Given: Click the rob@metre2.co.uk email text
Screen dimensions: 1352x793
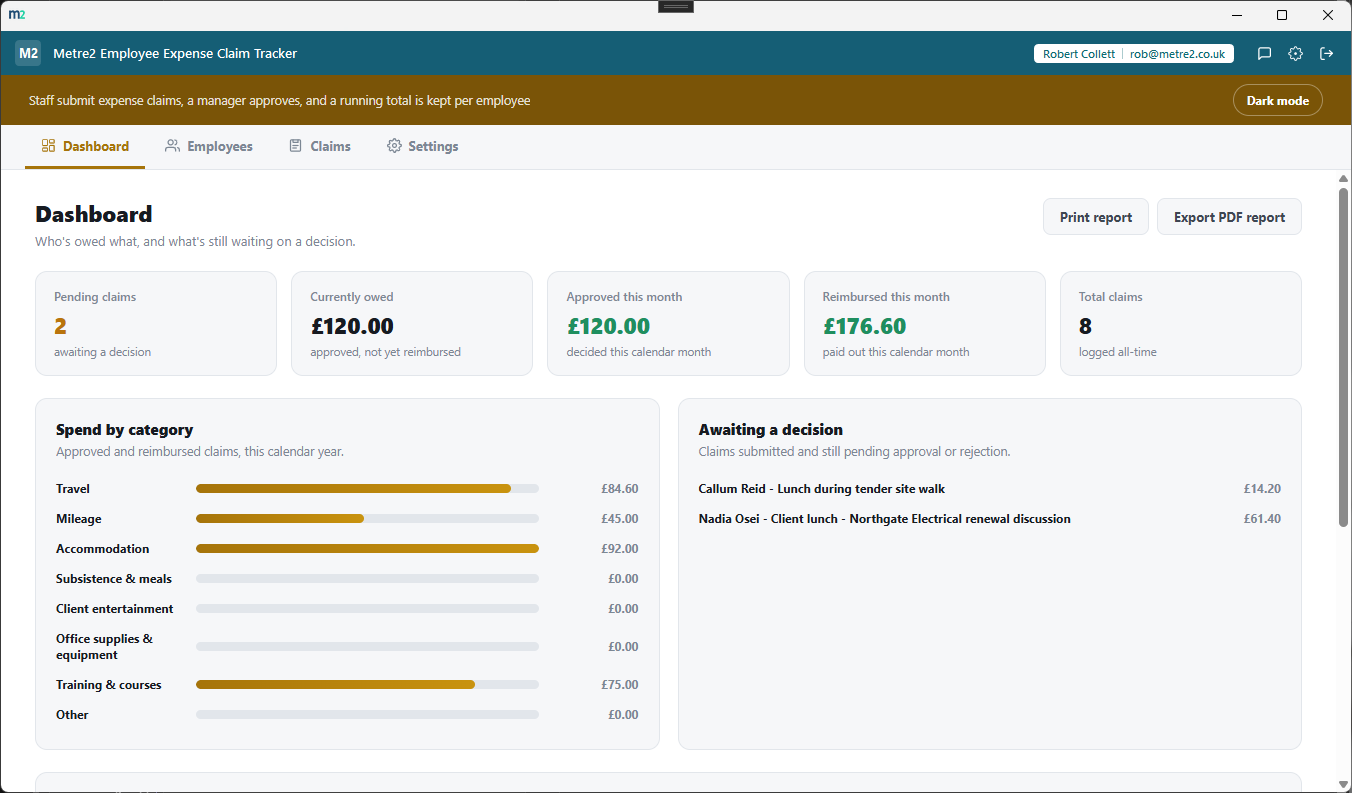Looking at the screenshot, I should point(1177,54).
